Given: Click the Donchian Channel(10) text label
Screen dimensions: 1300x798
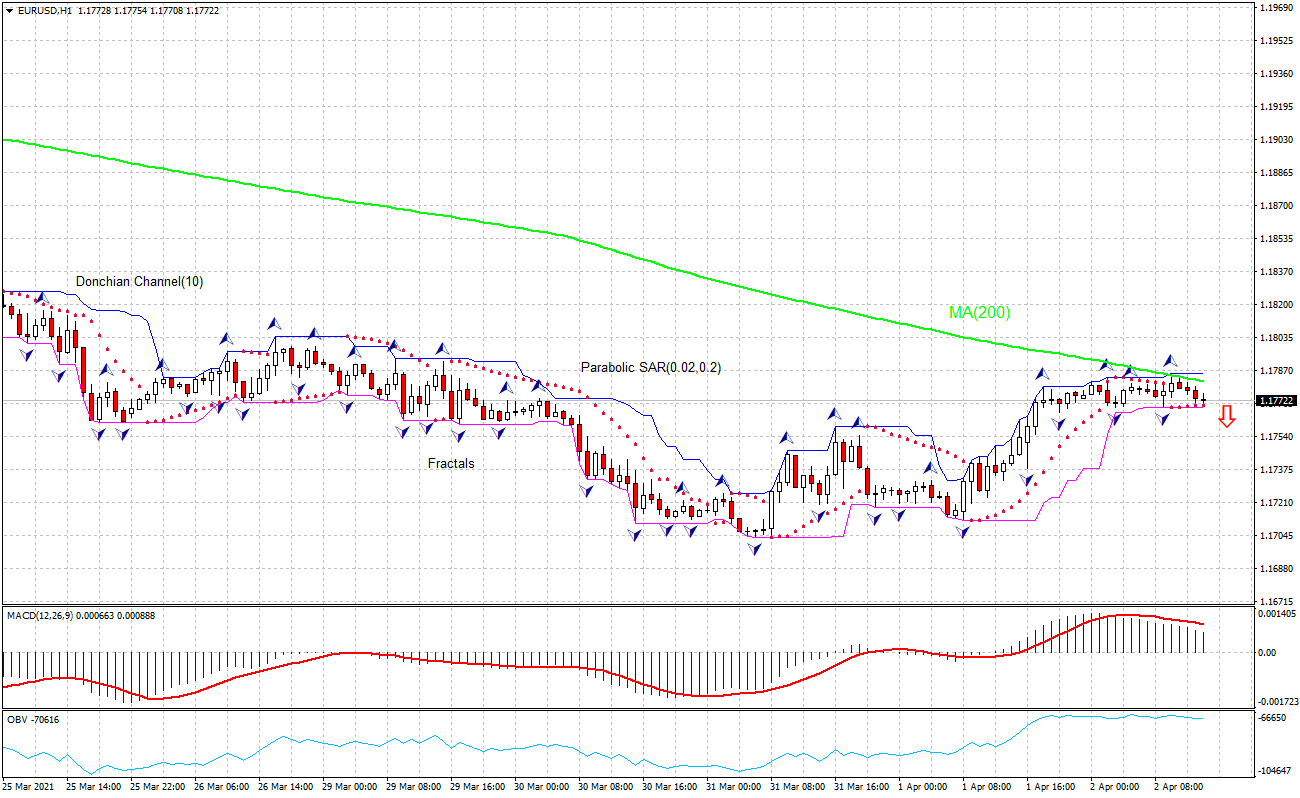Looking at the screenshot, I should 138,283.
